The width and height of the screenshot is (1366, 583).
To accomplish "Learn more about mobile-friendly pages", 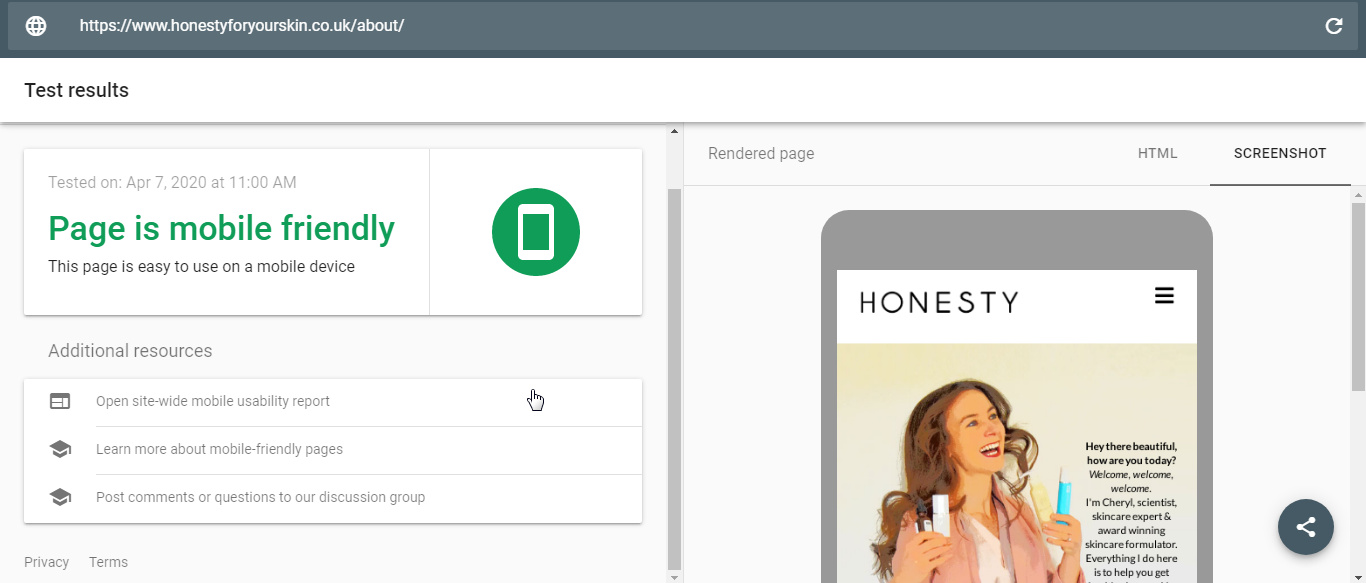I will 333,450.
